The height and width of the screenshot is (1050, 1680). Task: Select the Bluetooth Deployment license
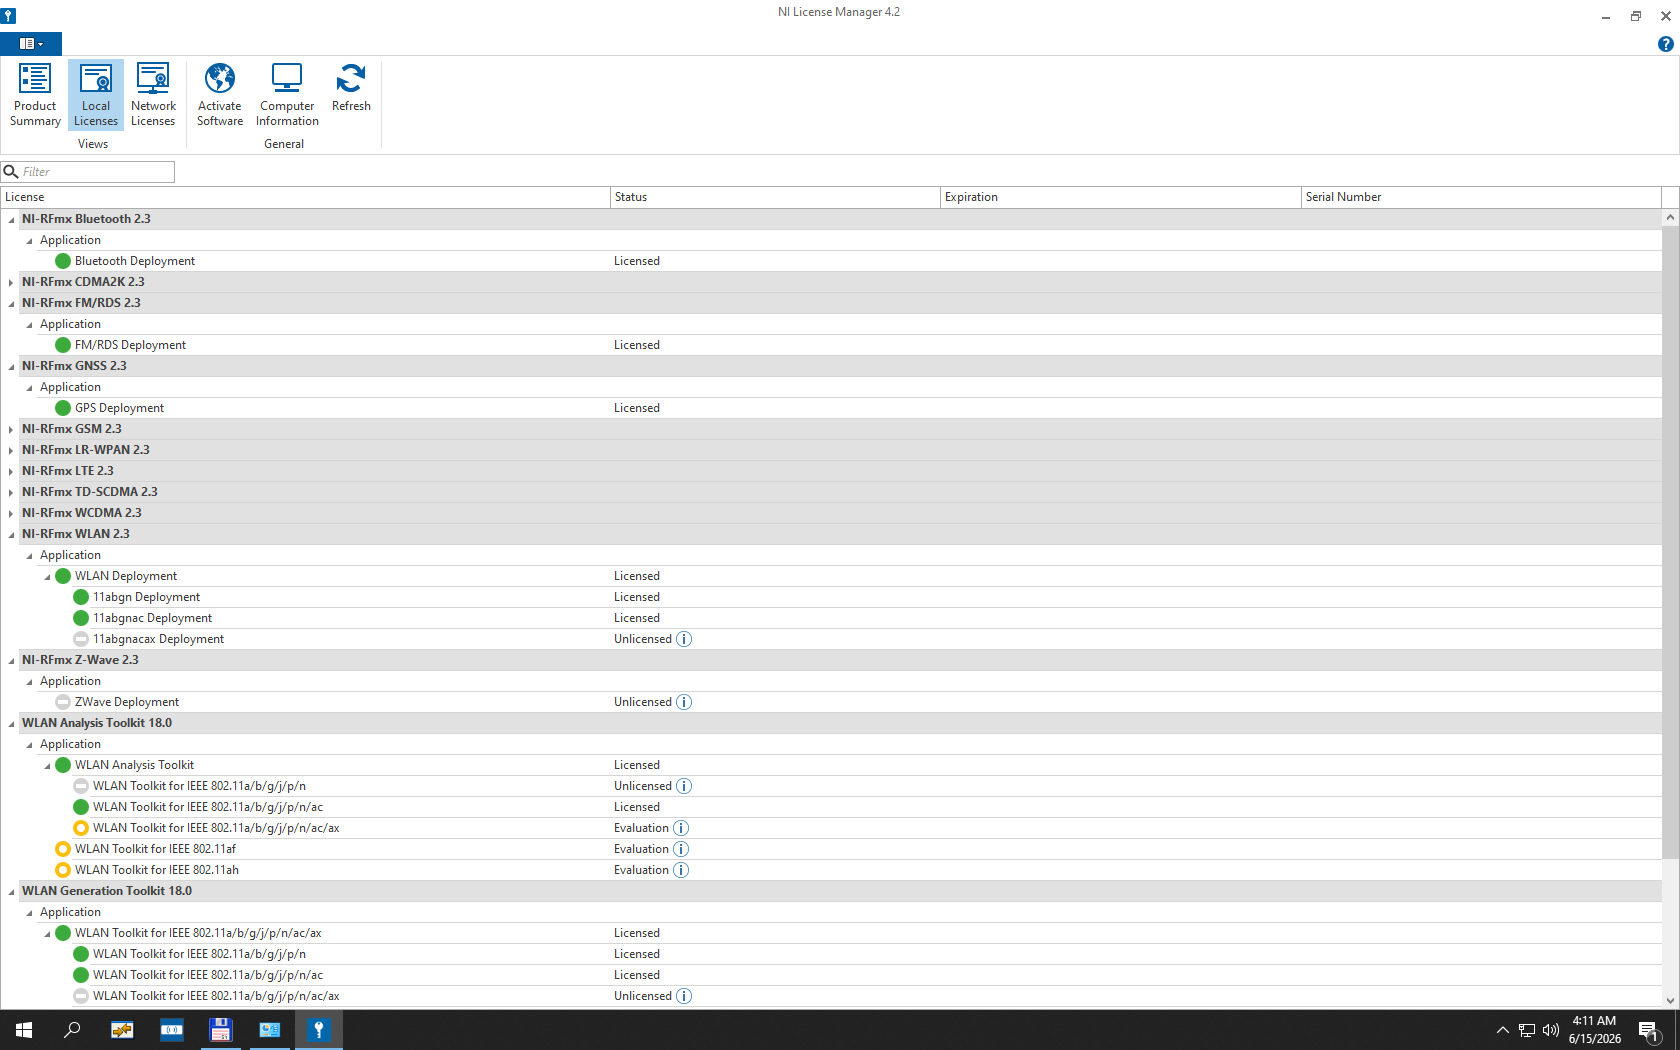pos(135,261)
